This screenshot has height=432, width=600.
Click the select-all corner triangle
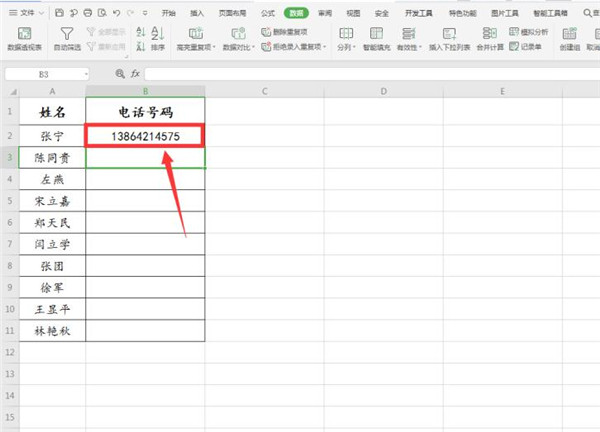13,92
